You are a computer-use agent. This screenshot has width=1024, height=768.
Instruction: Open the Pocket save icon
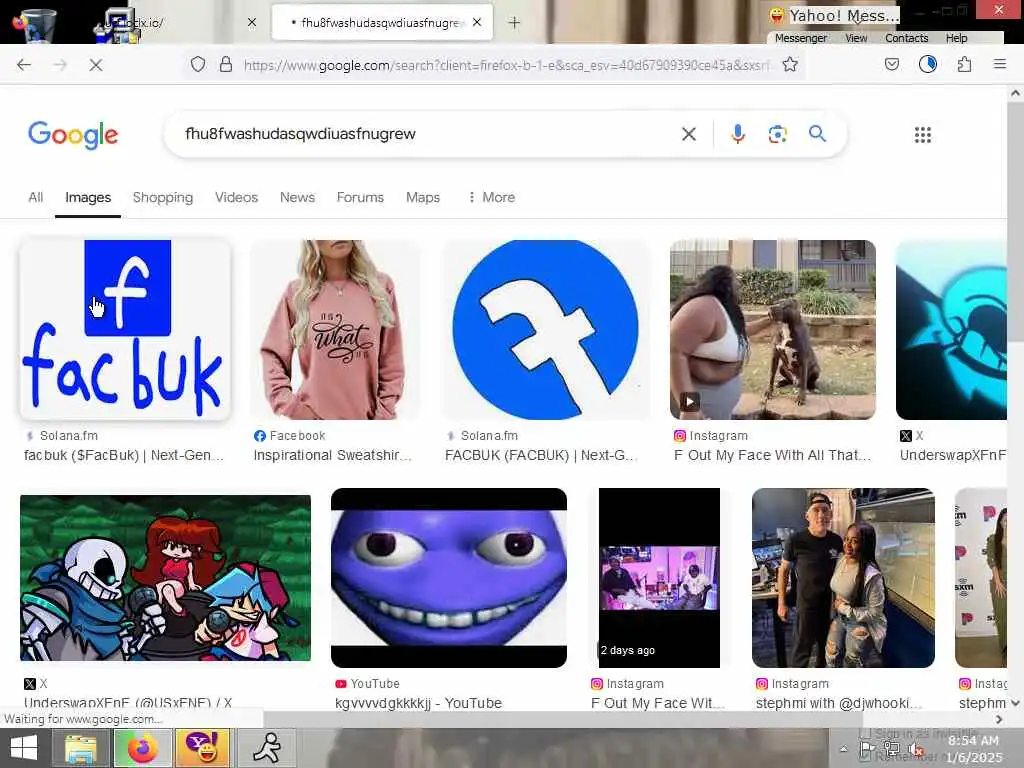coord(892,64)
